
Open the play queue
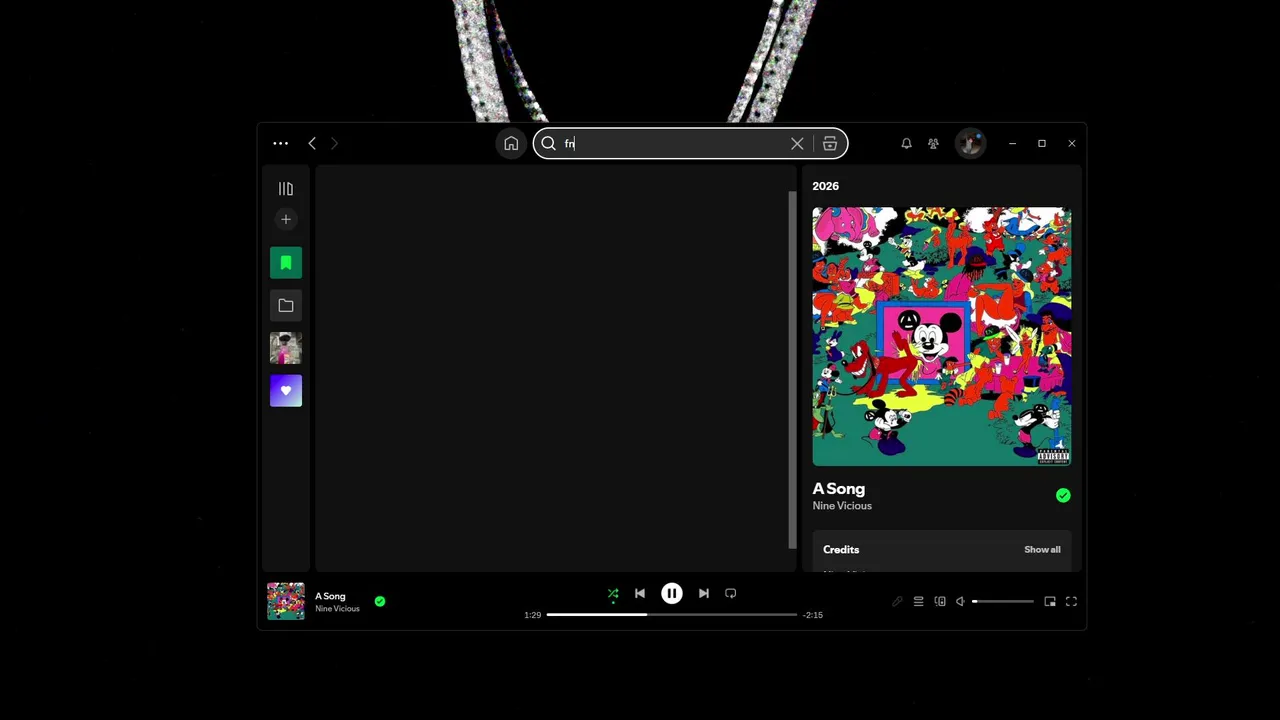[x=918, y=601]
